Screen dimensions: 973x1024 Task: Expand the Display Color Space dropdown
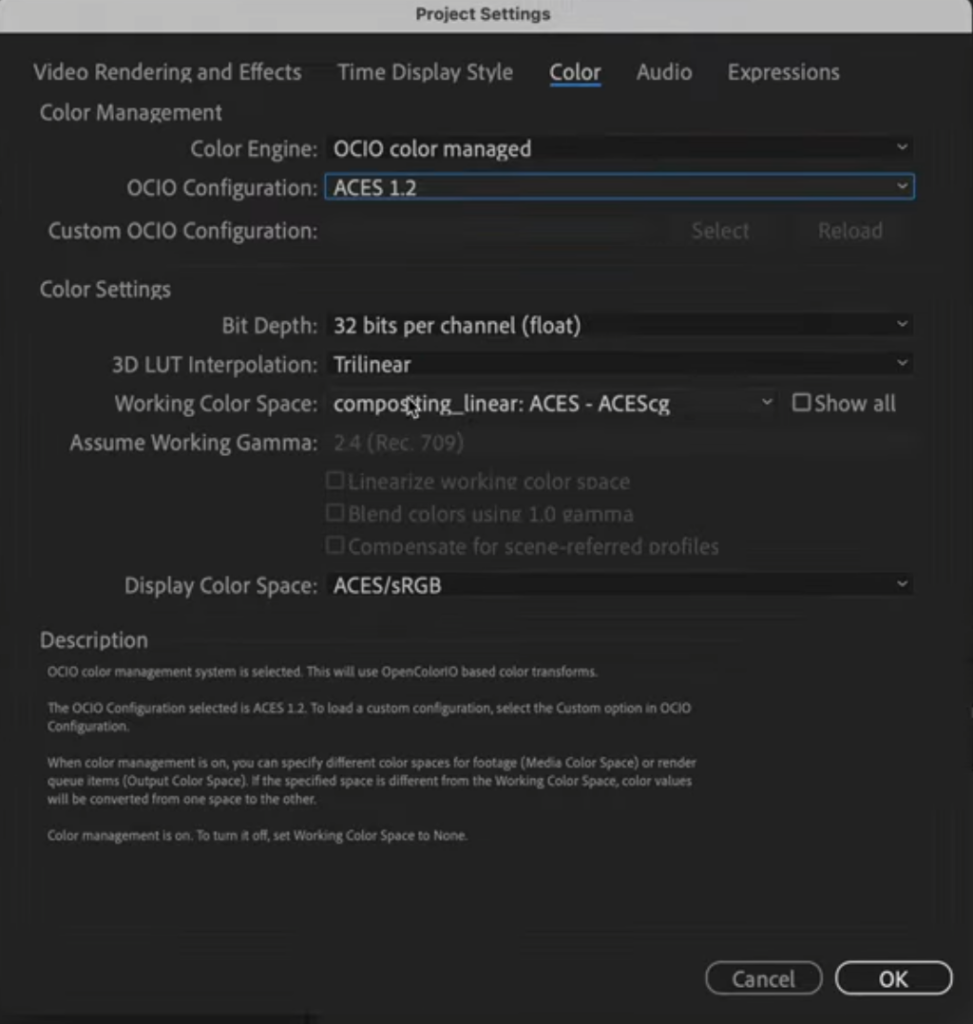[618, 585]
